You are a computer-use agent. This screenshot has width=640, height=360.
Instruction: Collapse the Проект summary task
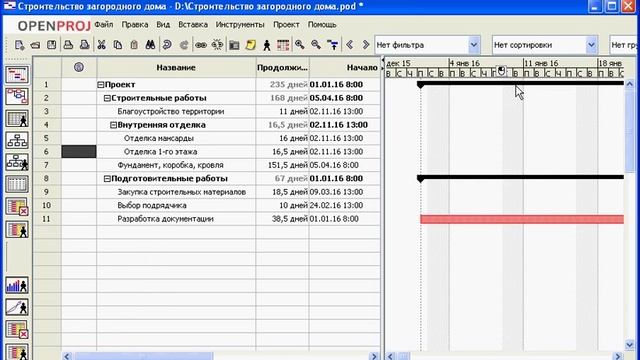tap(100, 85)
